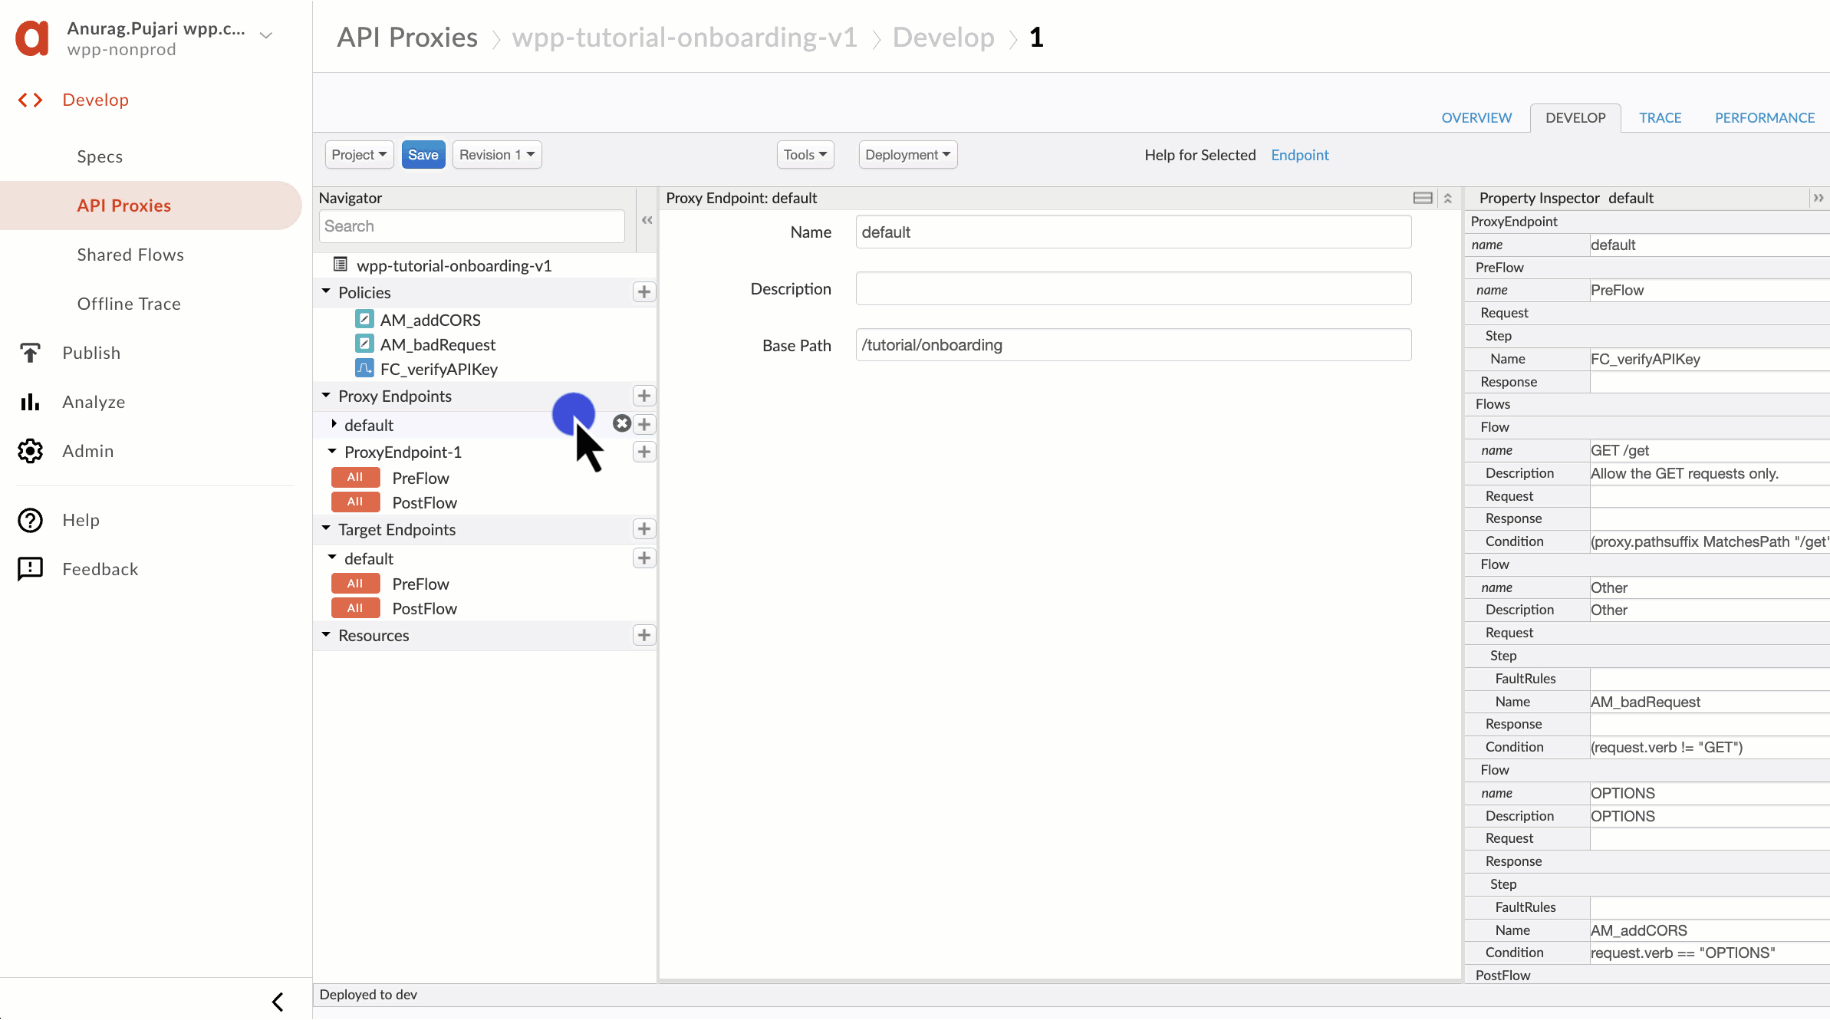Click the add icon next to Policies
This screenshot has width=1830, height=1020.
(644, 292)
